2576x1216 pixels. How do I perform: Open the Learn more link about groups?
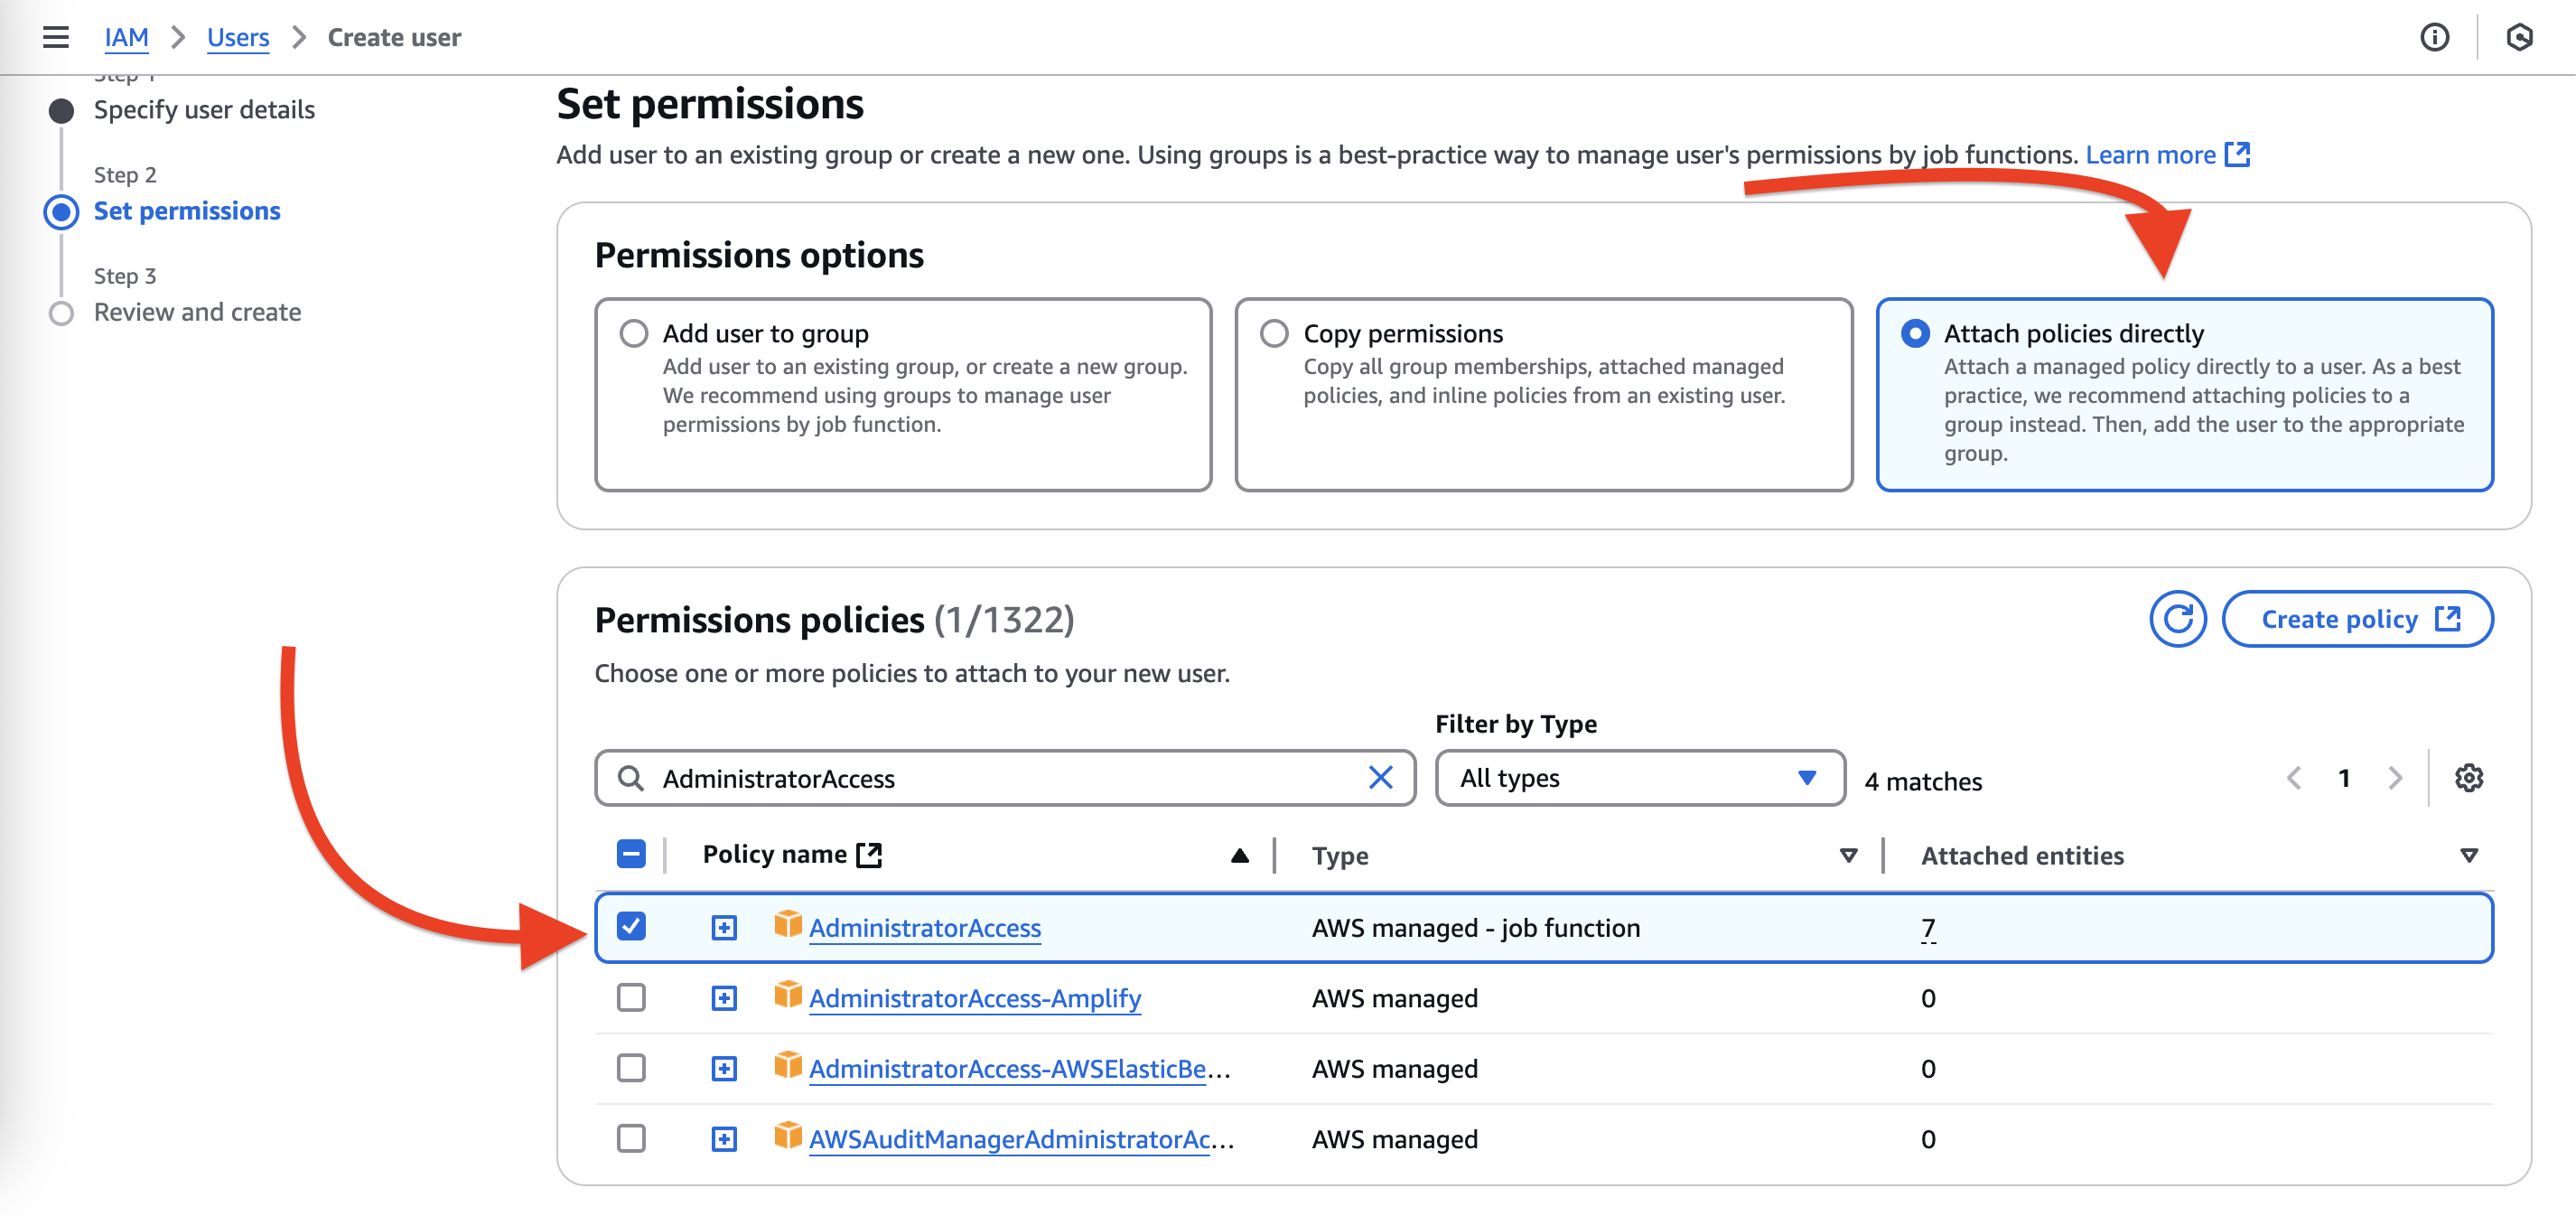pyautogui.click(x=2152, y=155)
